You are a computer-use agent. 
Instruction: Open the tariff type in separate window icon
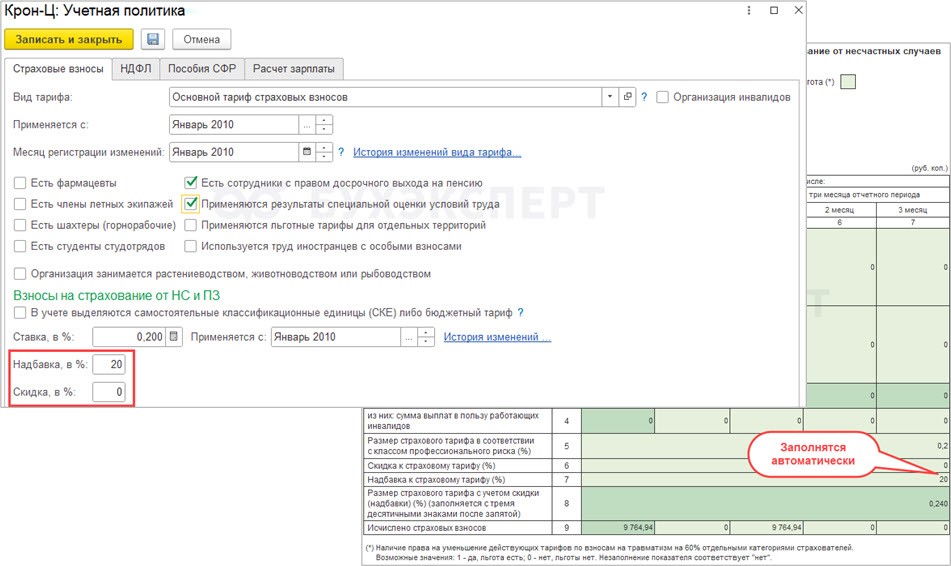[x=628, y=97]
